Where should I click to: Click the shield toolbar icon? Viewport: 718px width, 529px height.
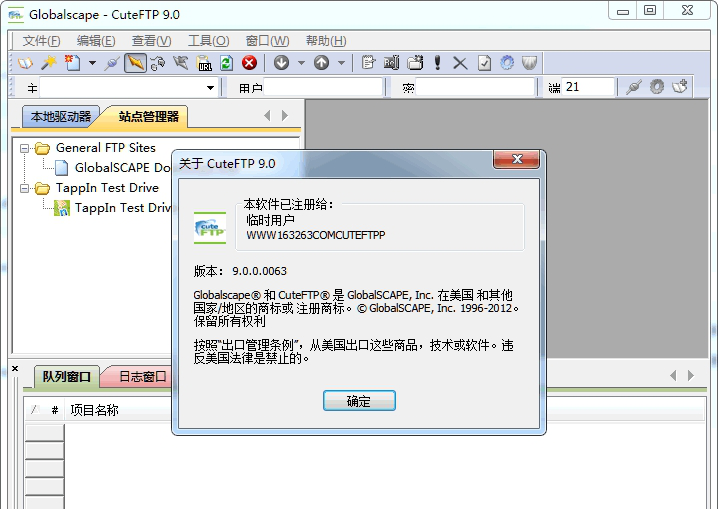[x=529, y=63]
